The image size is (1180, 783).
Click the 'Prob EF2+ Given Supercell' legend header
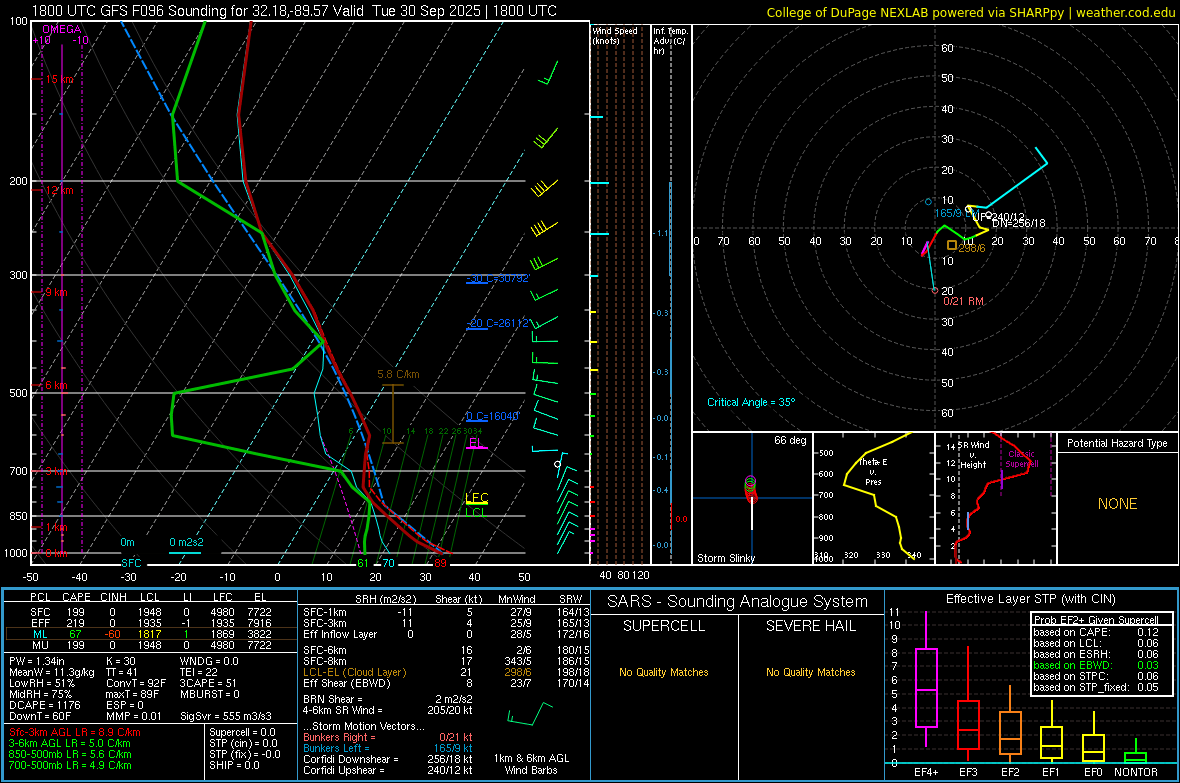1096,620
